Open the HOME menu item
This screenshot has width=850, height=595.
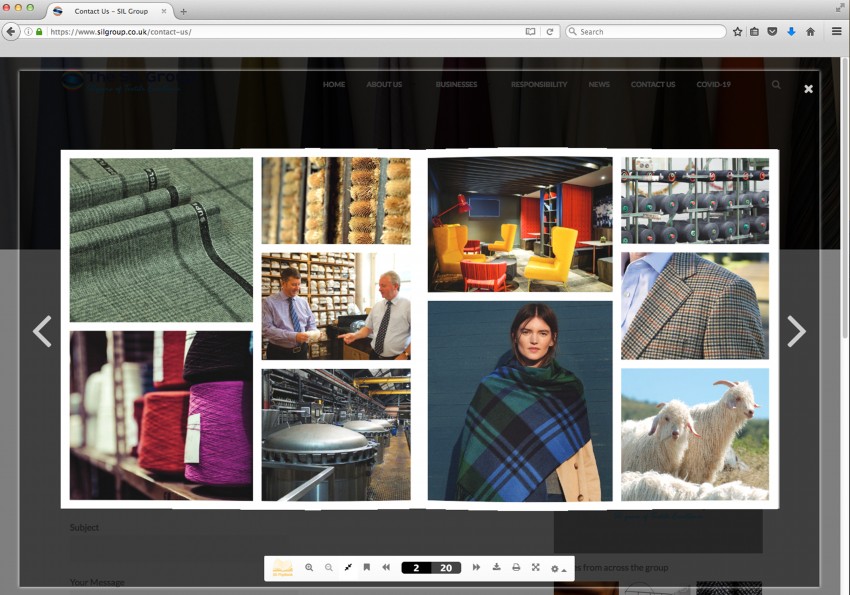(334, 85)
